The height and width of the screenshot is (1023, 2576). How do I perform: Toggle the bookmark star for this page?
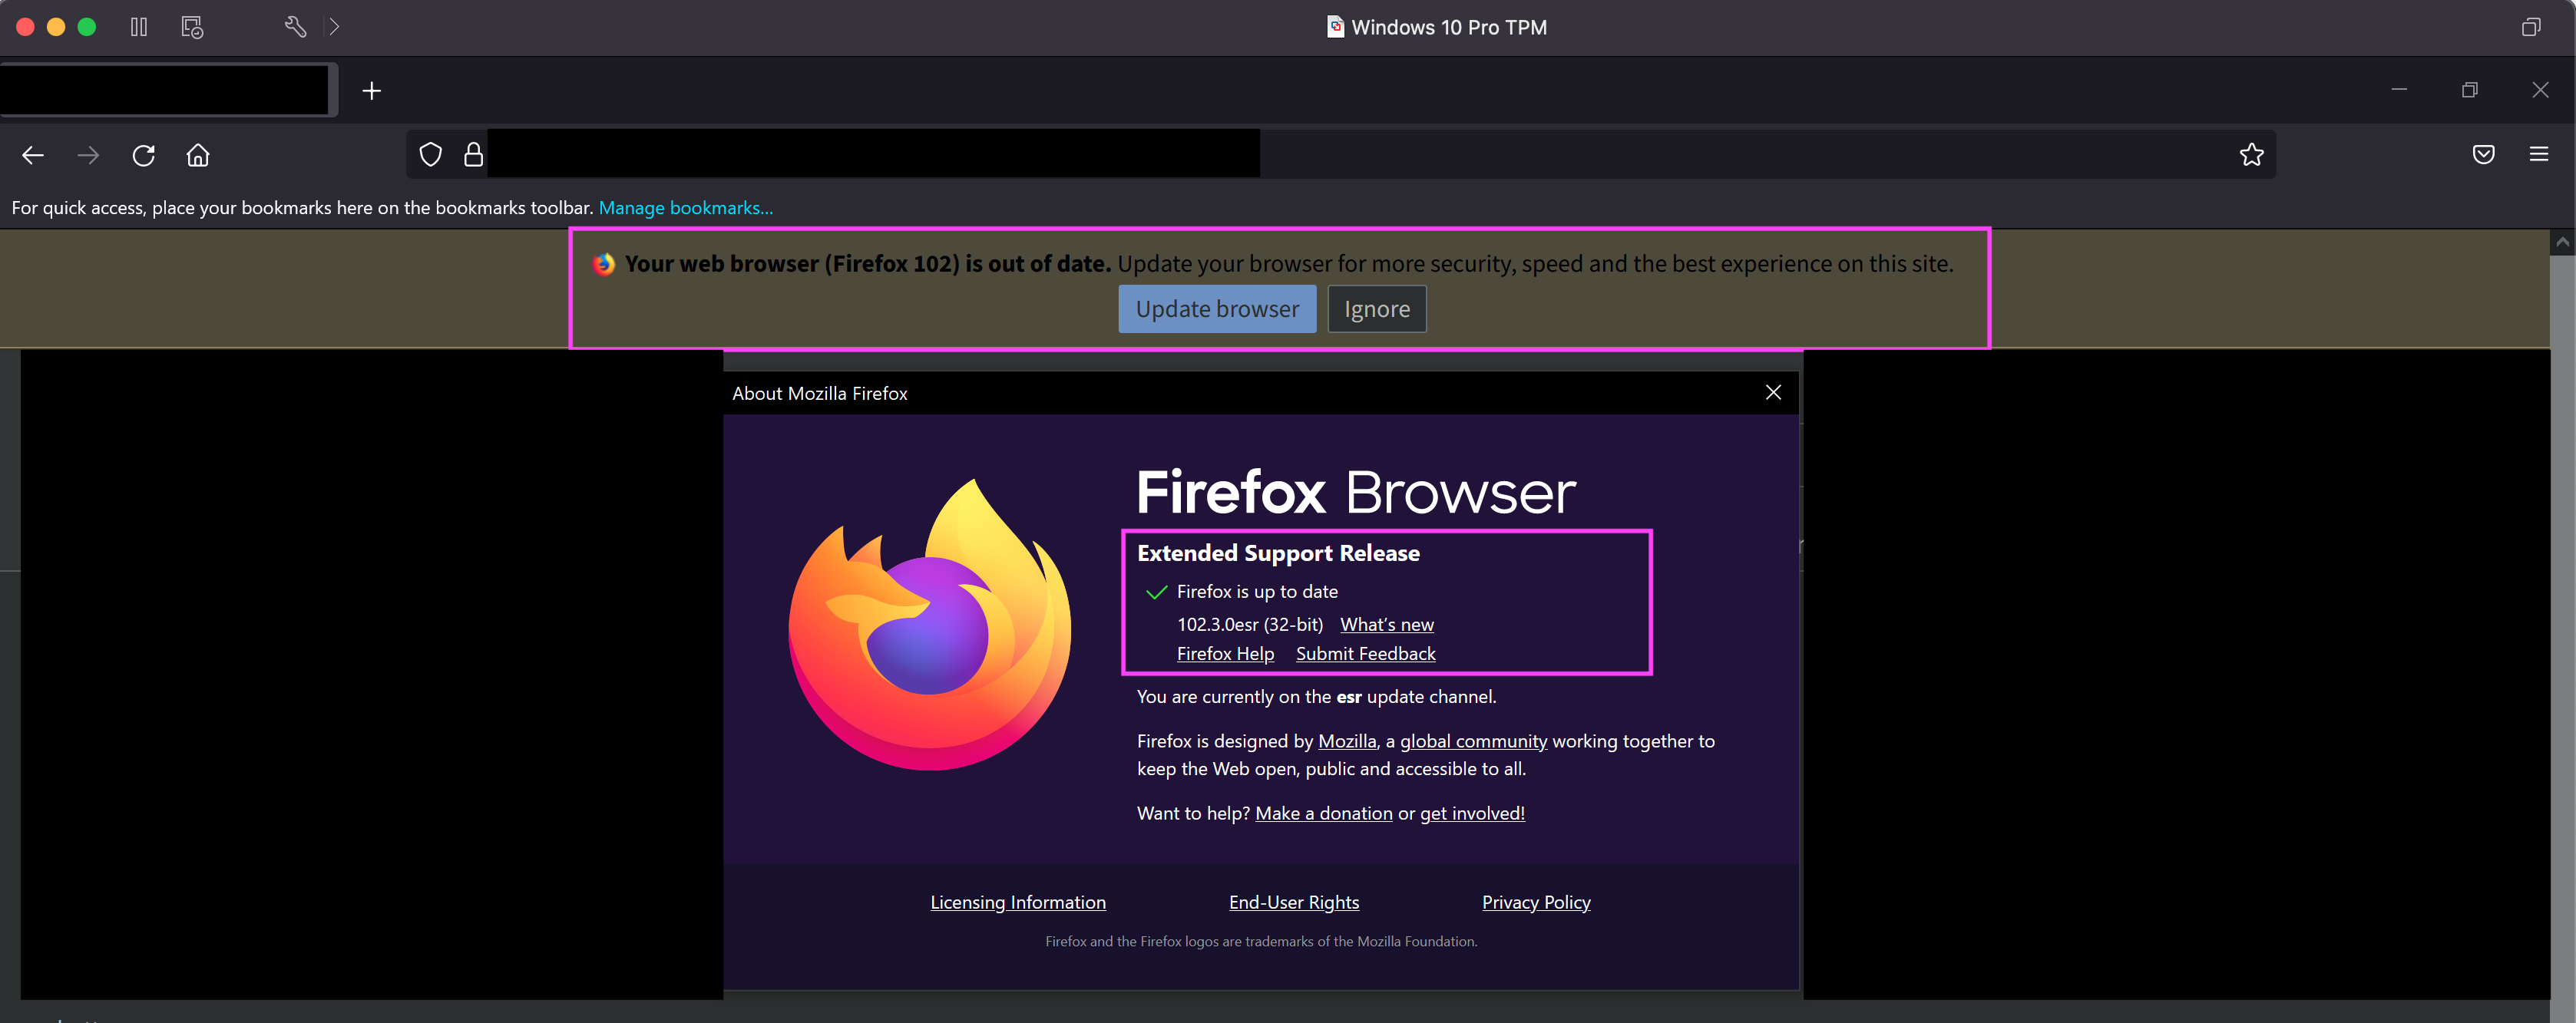[x=2251, y=154]
